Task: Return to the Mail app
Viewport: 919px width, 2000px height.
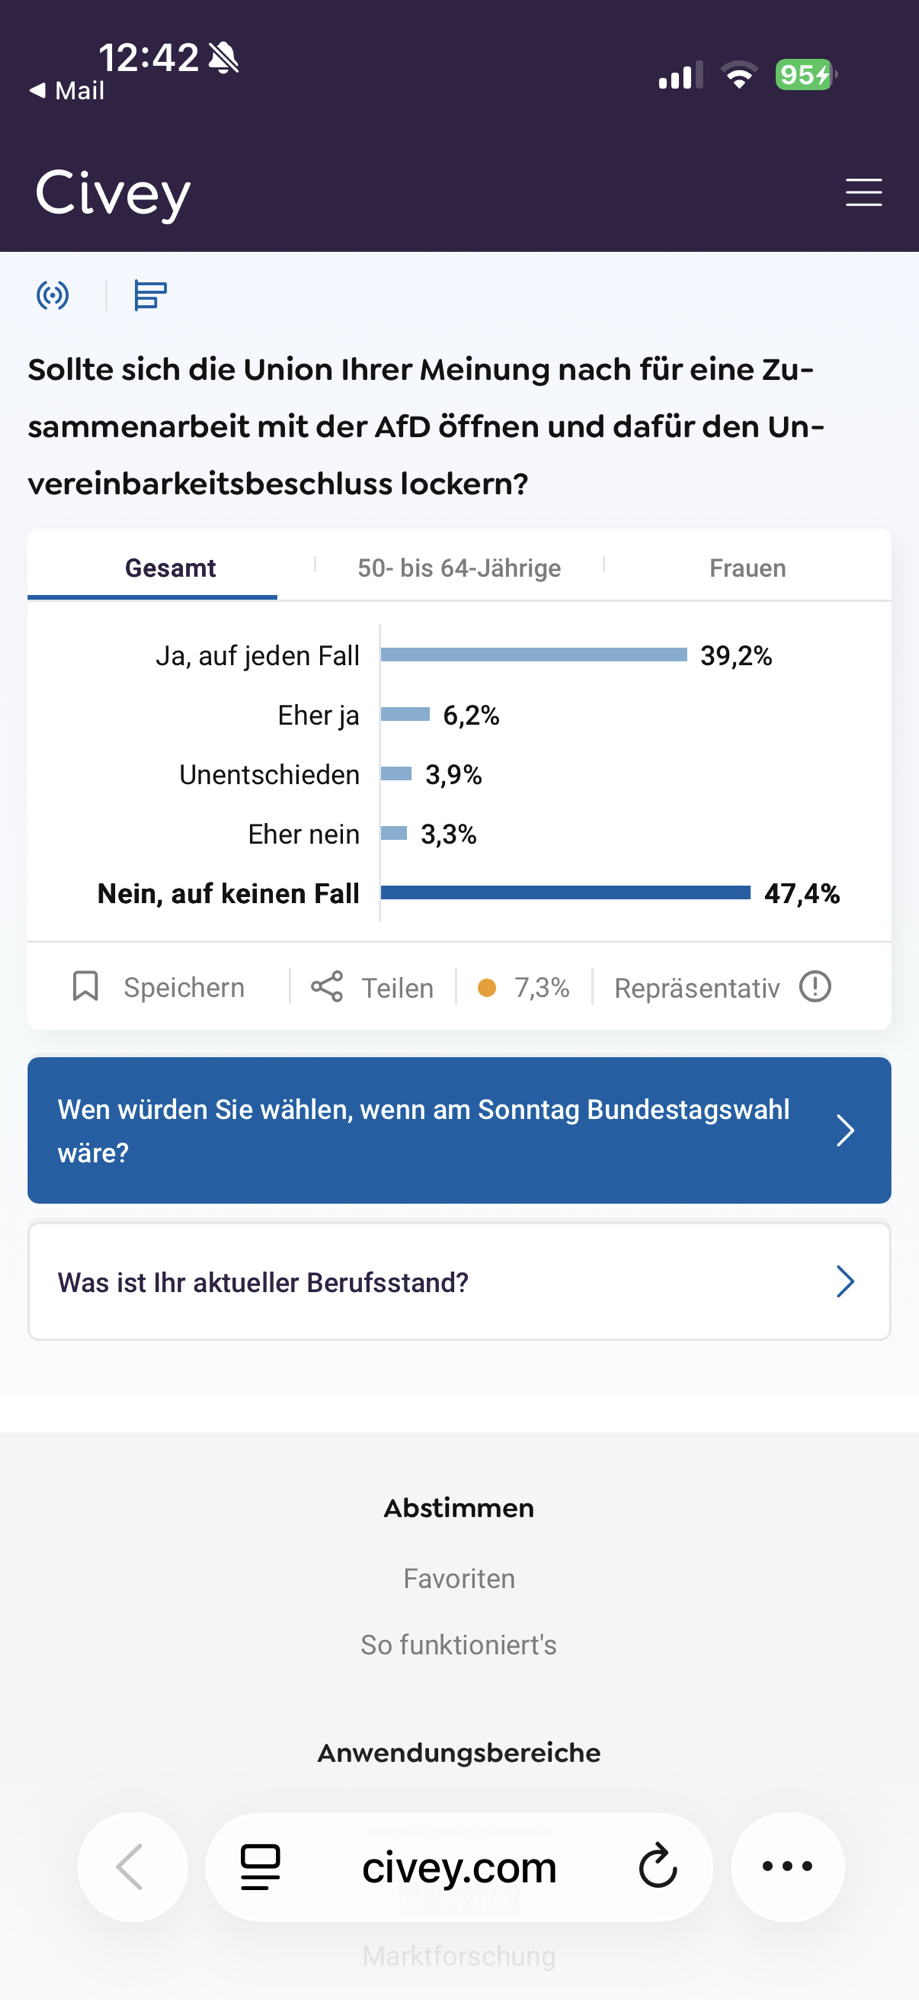Action: 67,91
